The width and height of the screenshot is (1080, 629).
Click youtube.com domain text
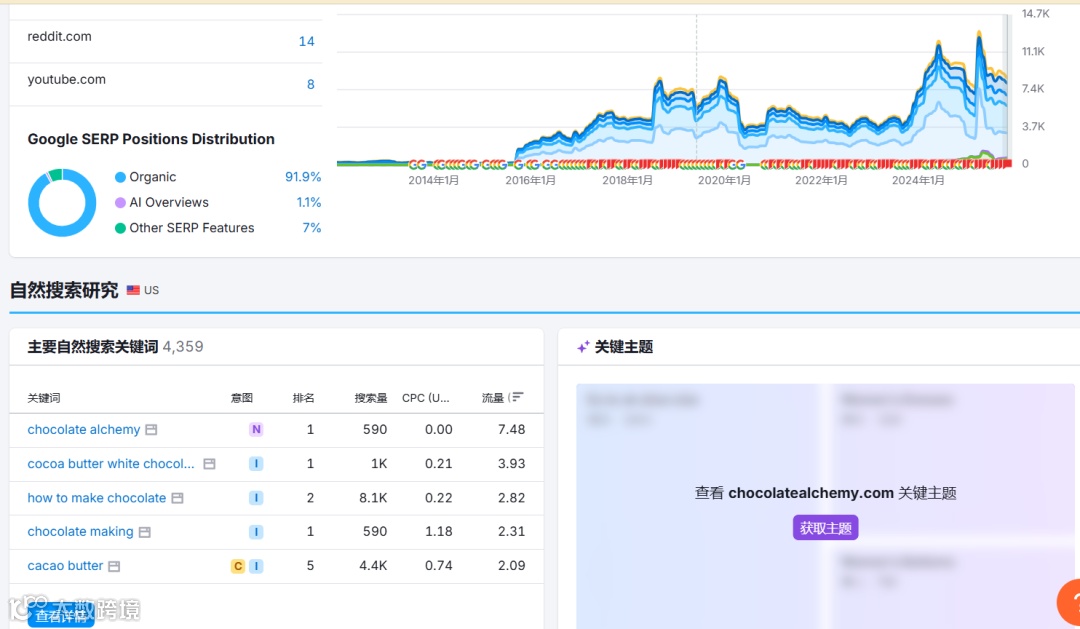(67, 80)
